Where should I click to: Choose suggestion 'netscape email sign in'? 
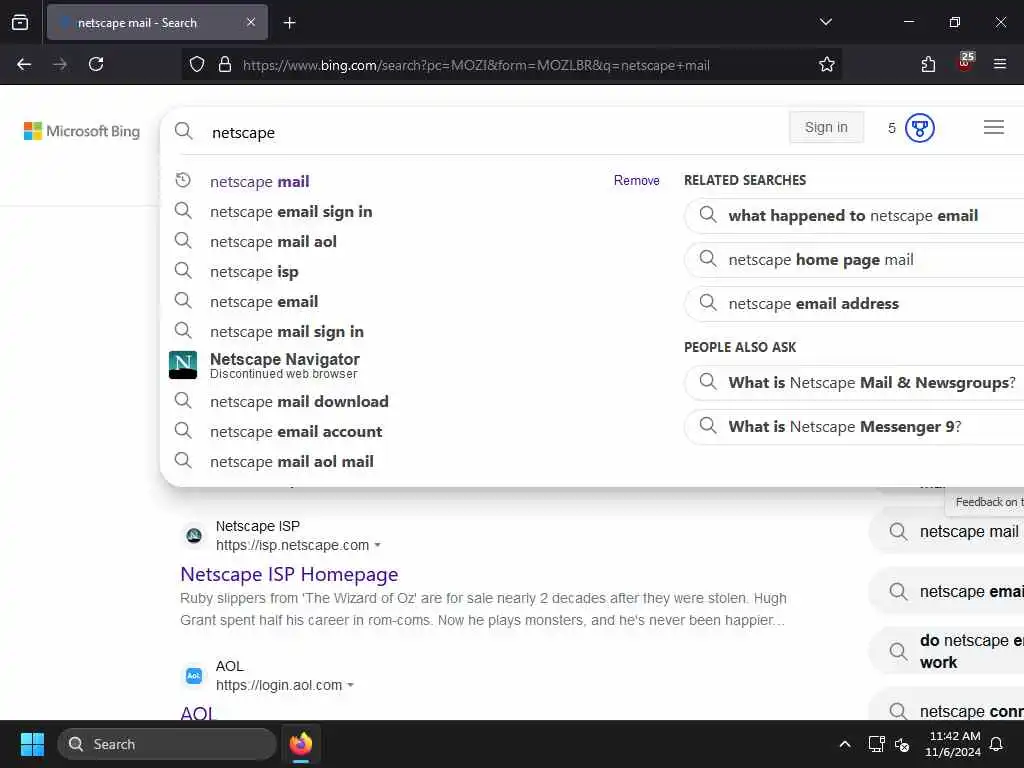coord(291,212)
